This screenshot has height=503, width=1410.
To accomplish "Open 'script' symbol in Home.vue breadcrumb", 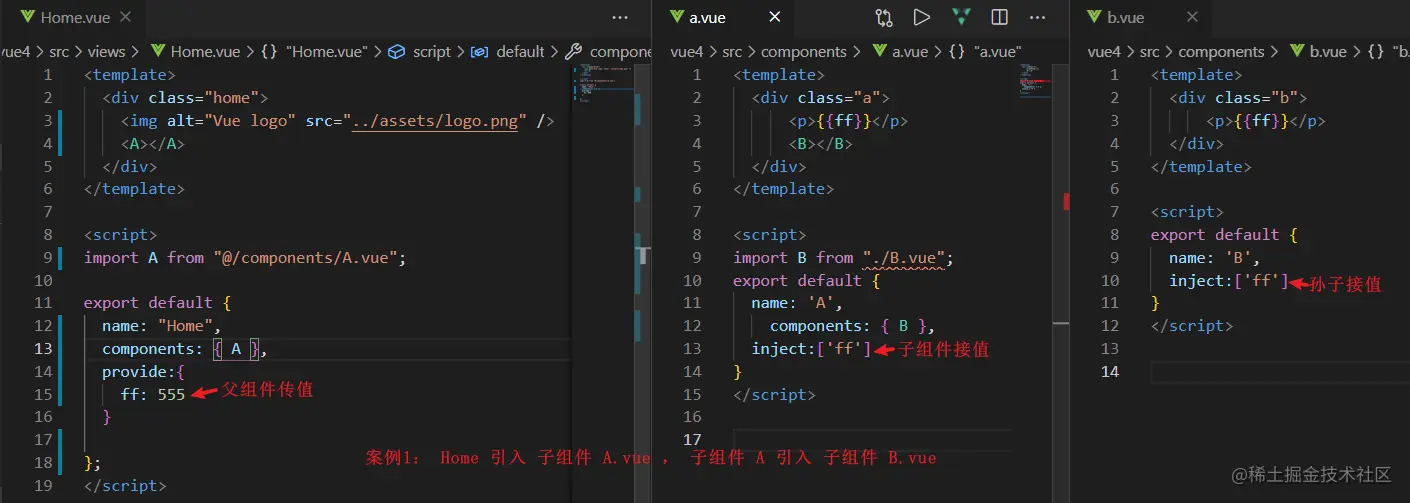I will pos(421,52).
